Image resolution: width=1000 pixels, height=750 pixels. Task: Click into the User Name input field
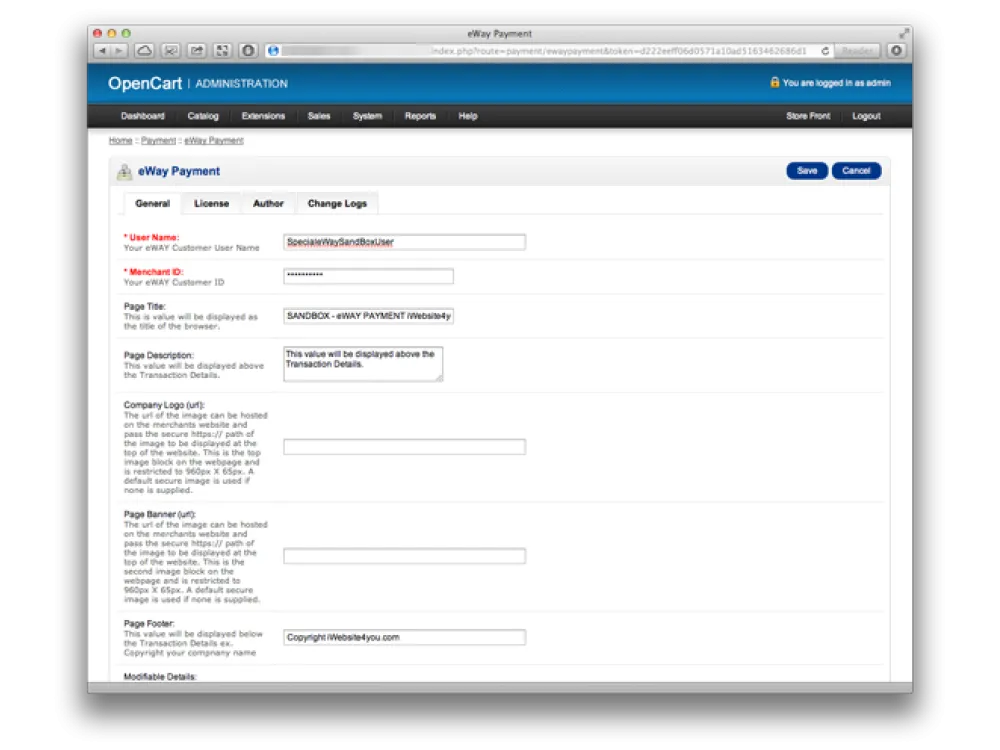(x=404, y=242)
